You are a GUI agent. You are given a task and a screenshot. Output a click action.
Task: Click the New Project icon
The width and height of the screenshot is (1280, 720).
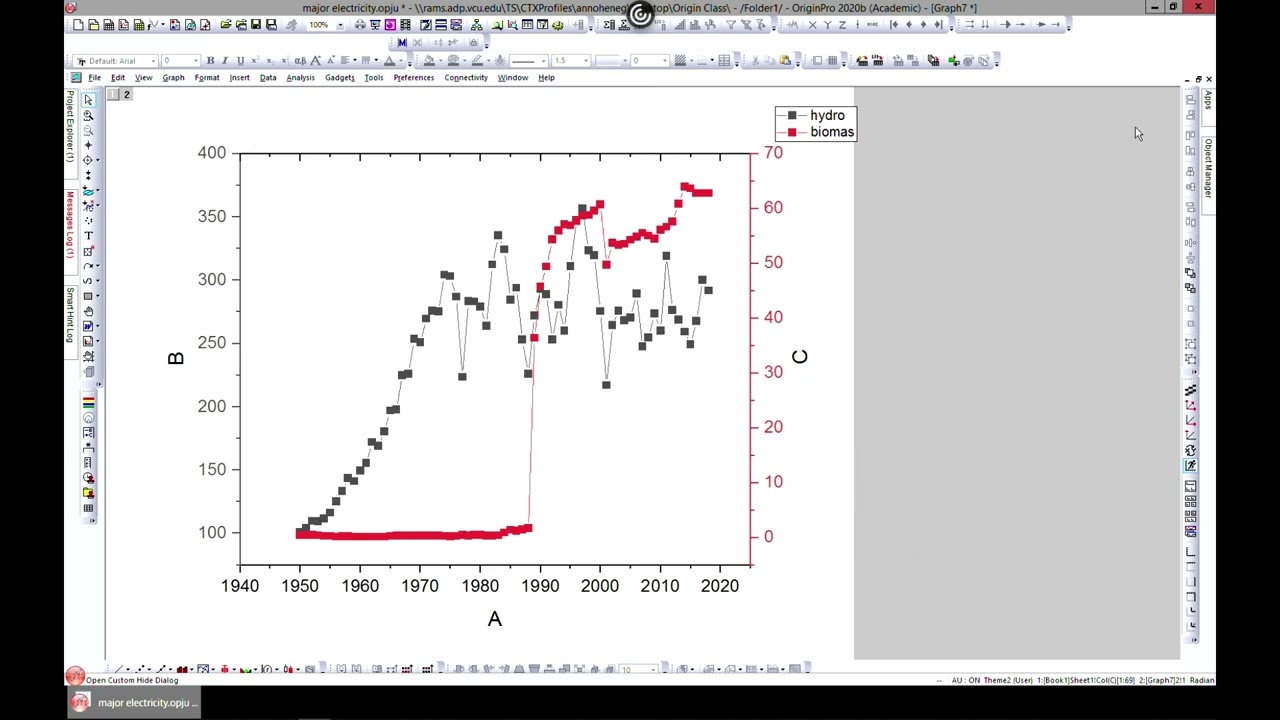coord(78,24)
